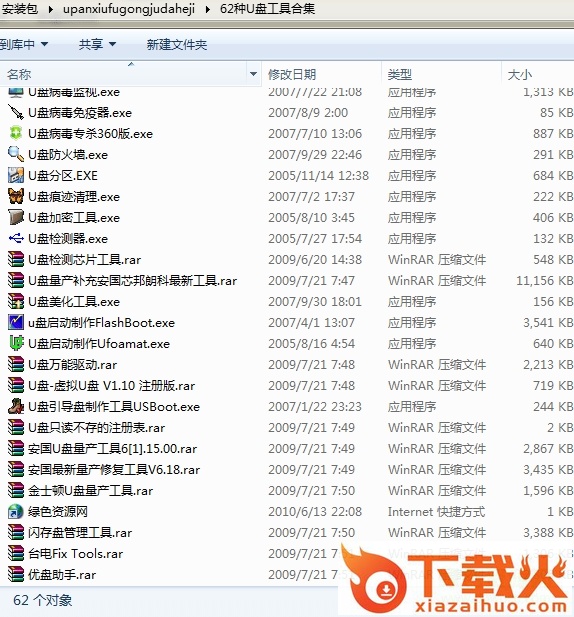Click the archive icon of U盘量产补充安国芯邦朗科最新工具.rar
574x617 pixels.
tap(16, 281)
